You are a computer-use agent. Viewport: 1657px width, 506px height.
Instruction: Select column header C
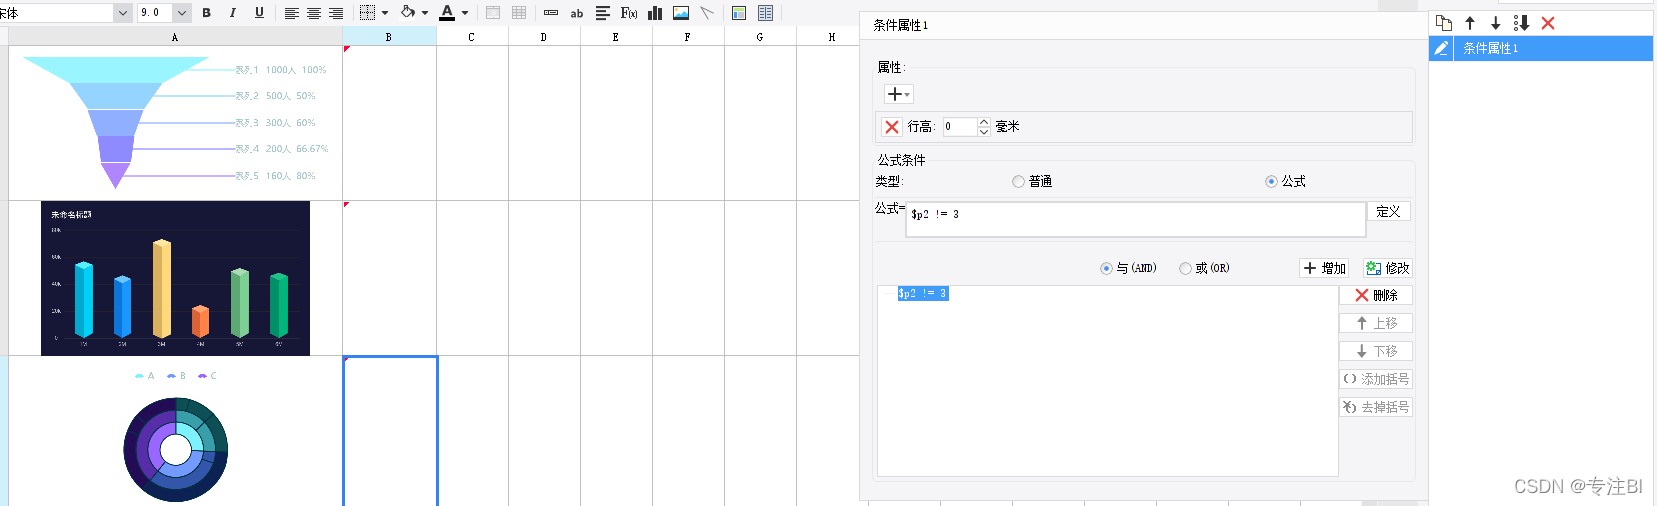click(x=472, y=37)
